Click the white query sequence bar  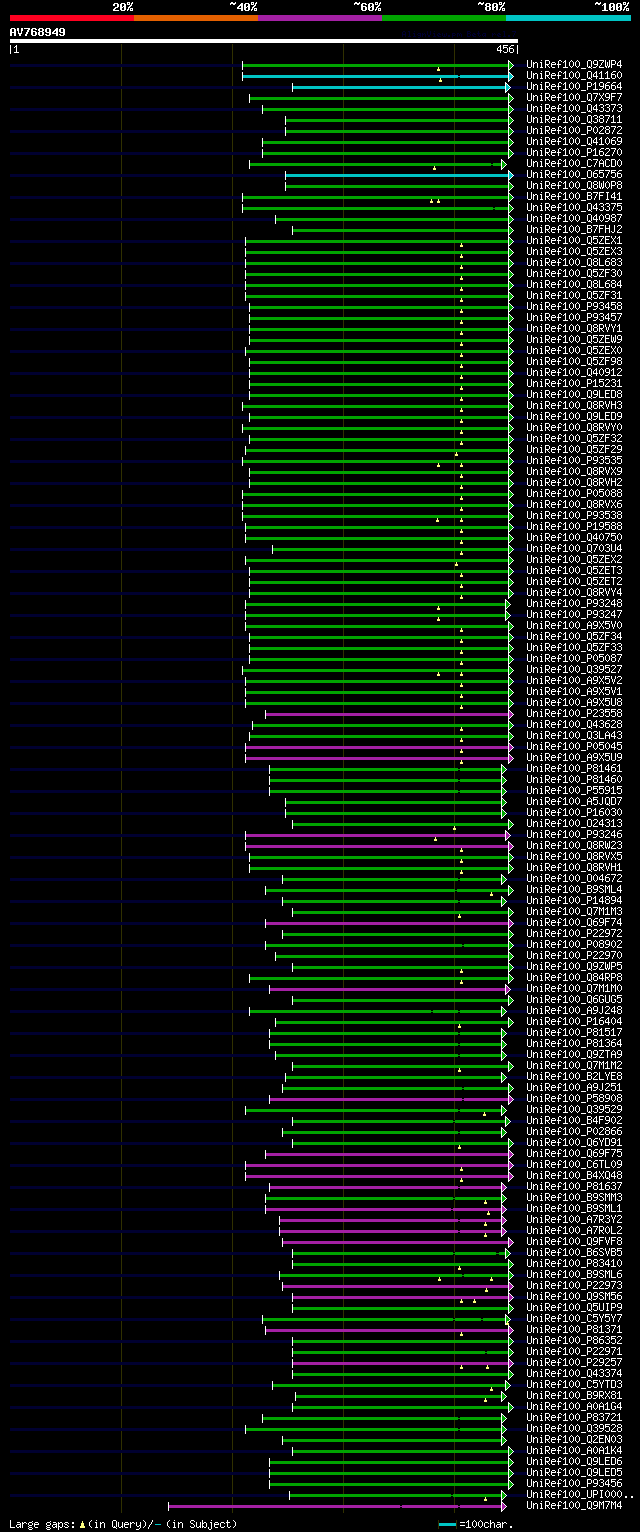point(264,41)
